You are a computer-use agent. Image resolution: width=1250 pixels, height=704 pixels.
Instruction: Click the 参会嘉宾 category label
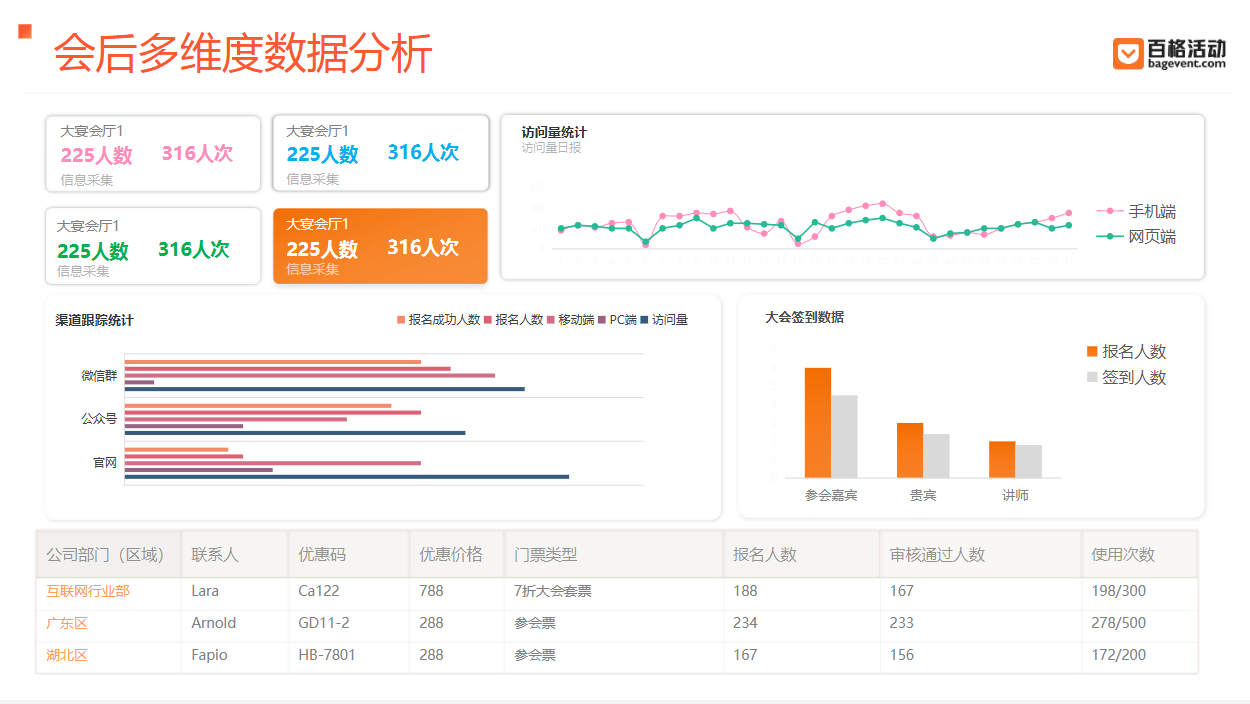pos(832,495)
